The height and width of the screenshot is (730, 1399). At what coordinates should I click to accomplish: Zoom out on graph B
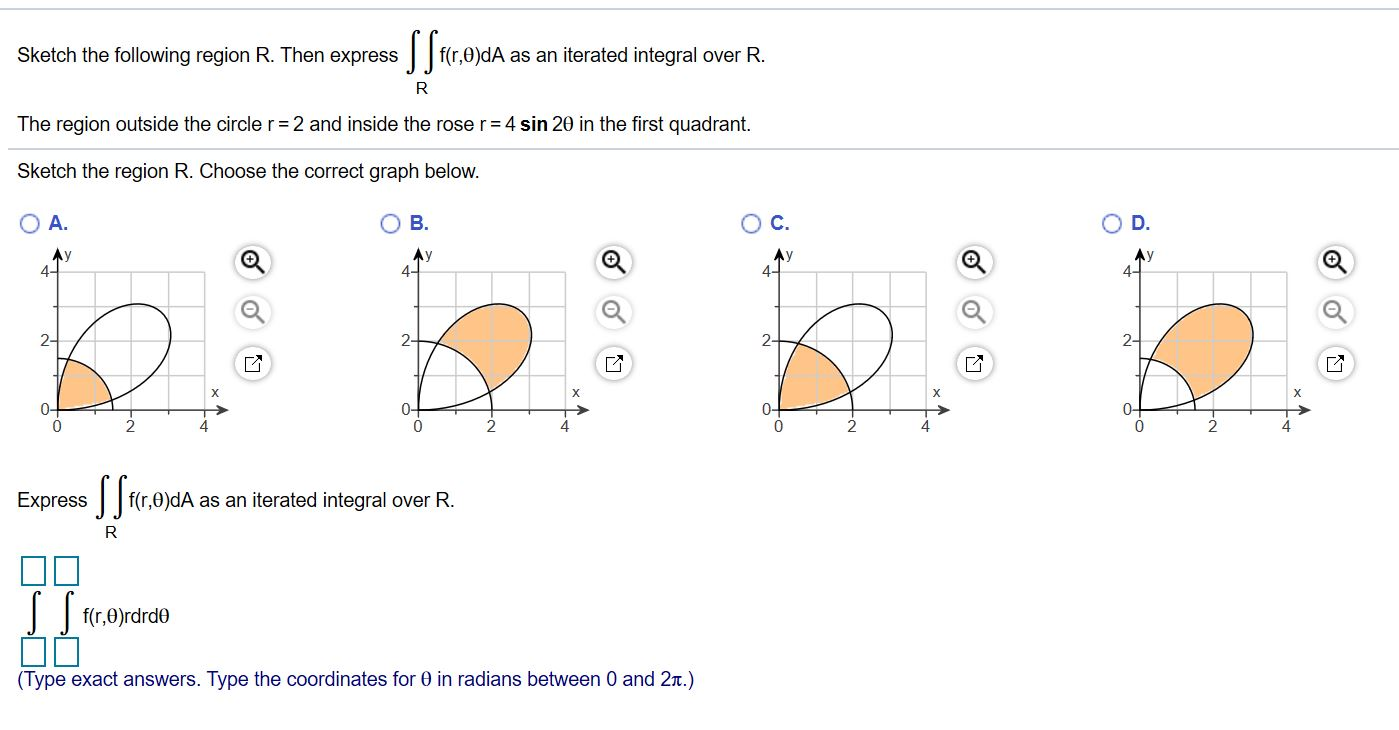coord(614,312)
